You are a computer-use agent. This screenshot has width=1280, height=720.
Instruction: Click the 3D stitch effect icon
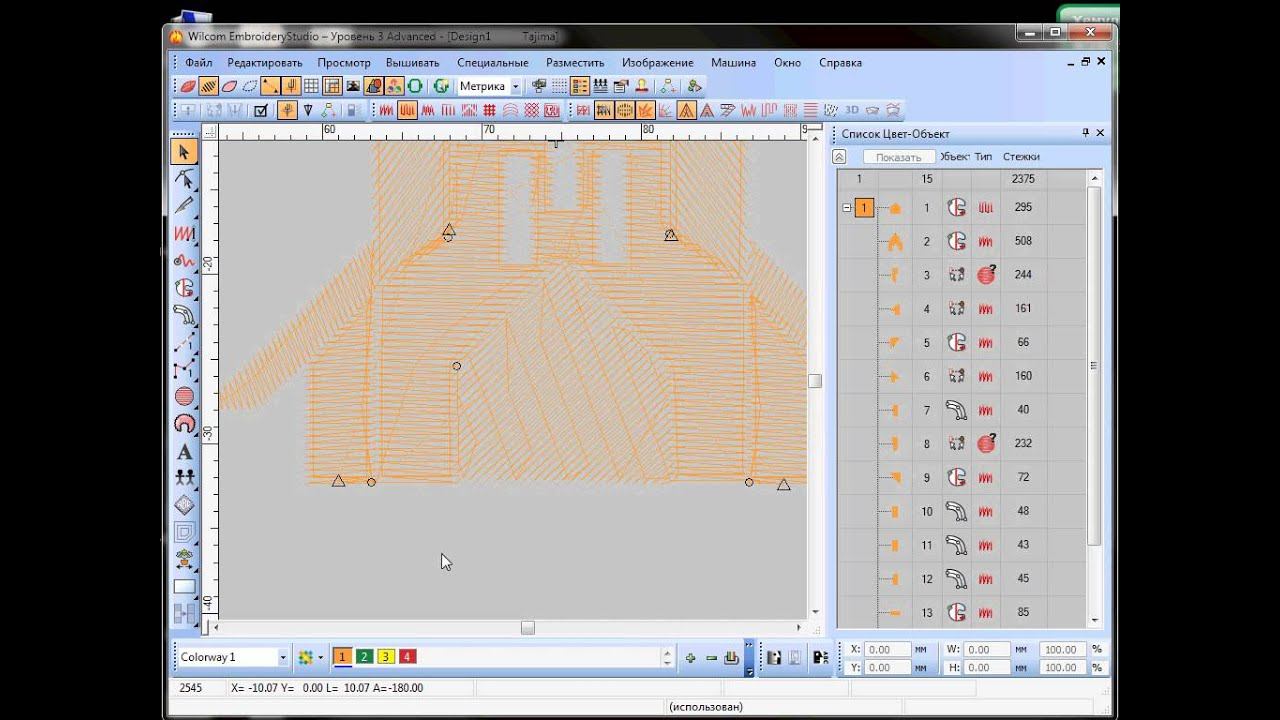point(852,110)
